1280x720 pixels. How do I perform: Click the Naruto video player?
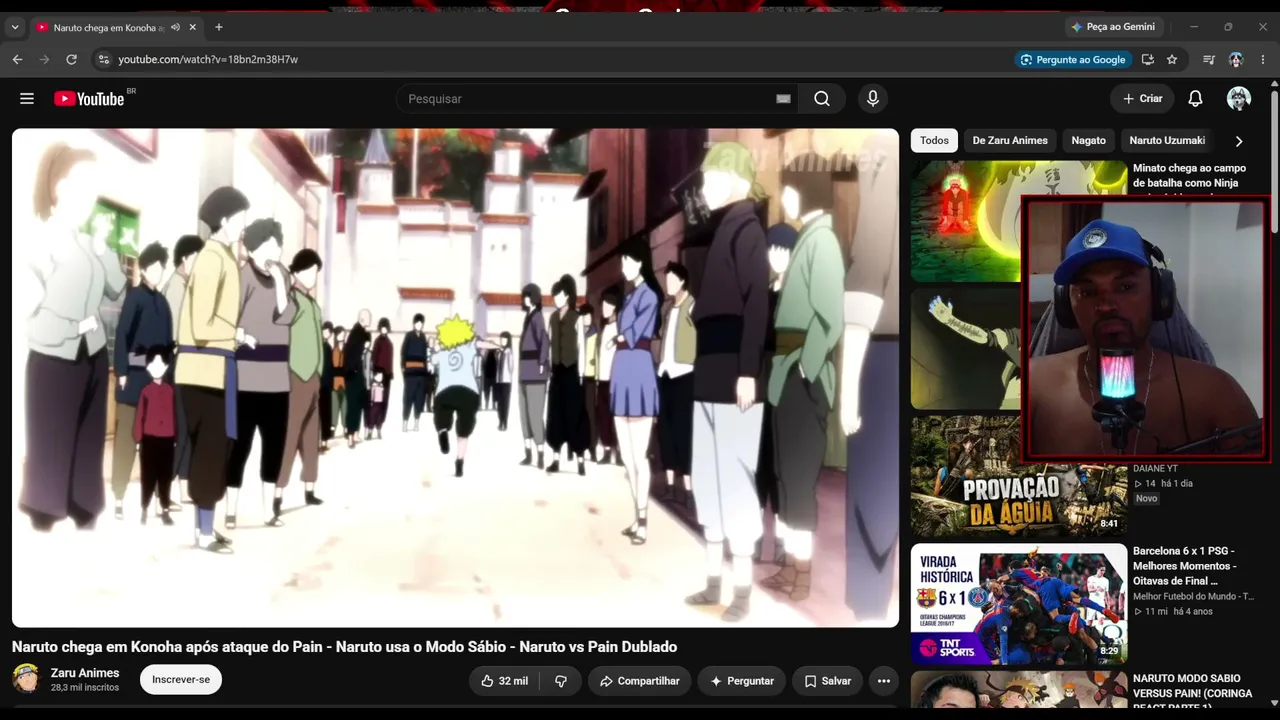pyautogui.click(x=455, y=377)
